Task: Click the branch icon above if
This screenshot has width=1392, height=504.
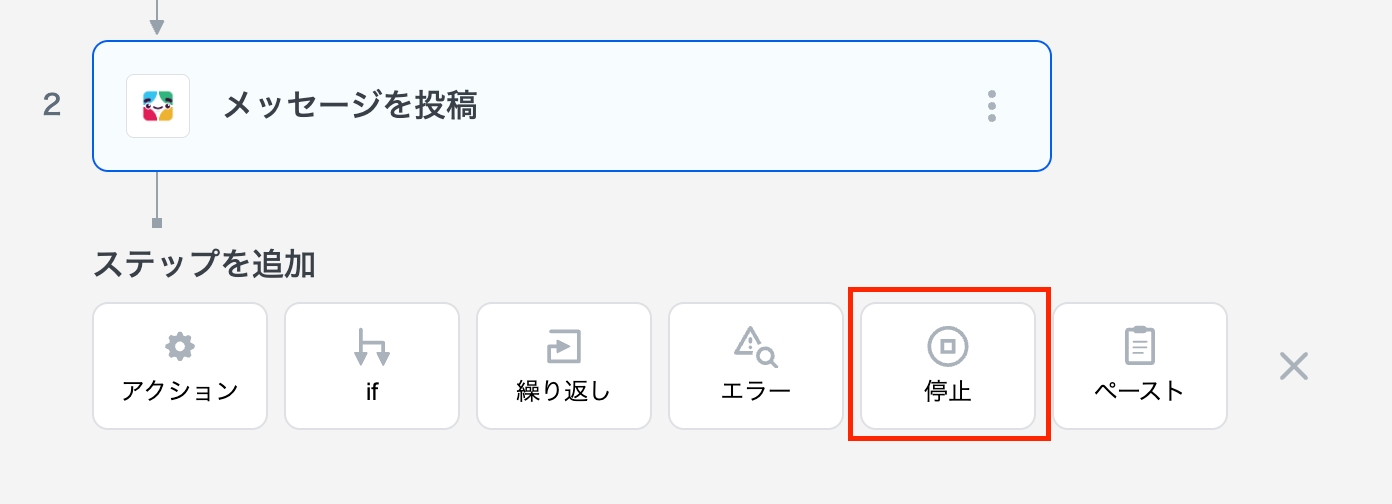Action: (372, 347)
